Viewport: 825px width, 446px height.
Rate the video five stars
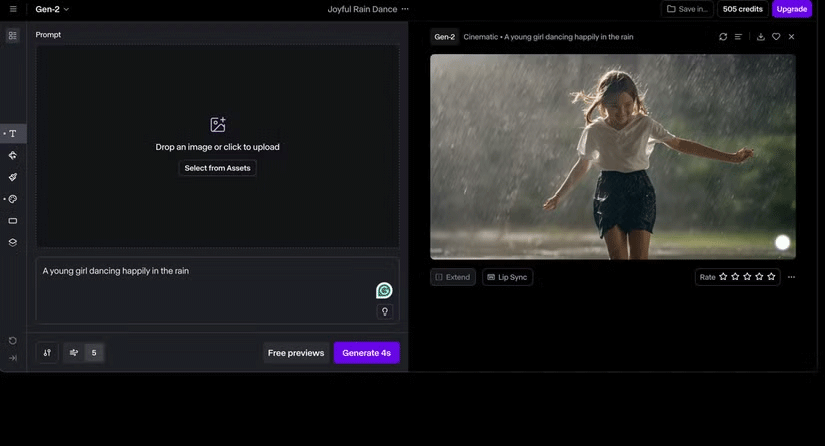click(771, 277)
